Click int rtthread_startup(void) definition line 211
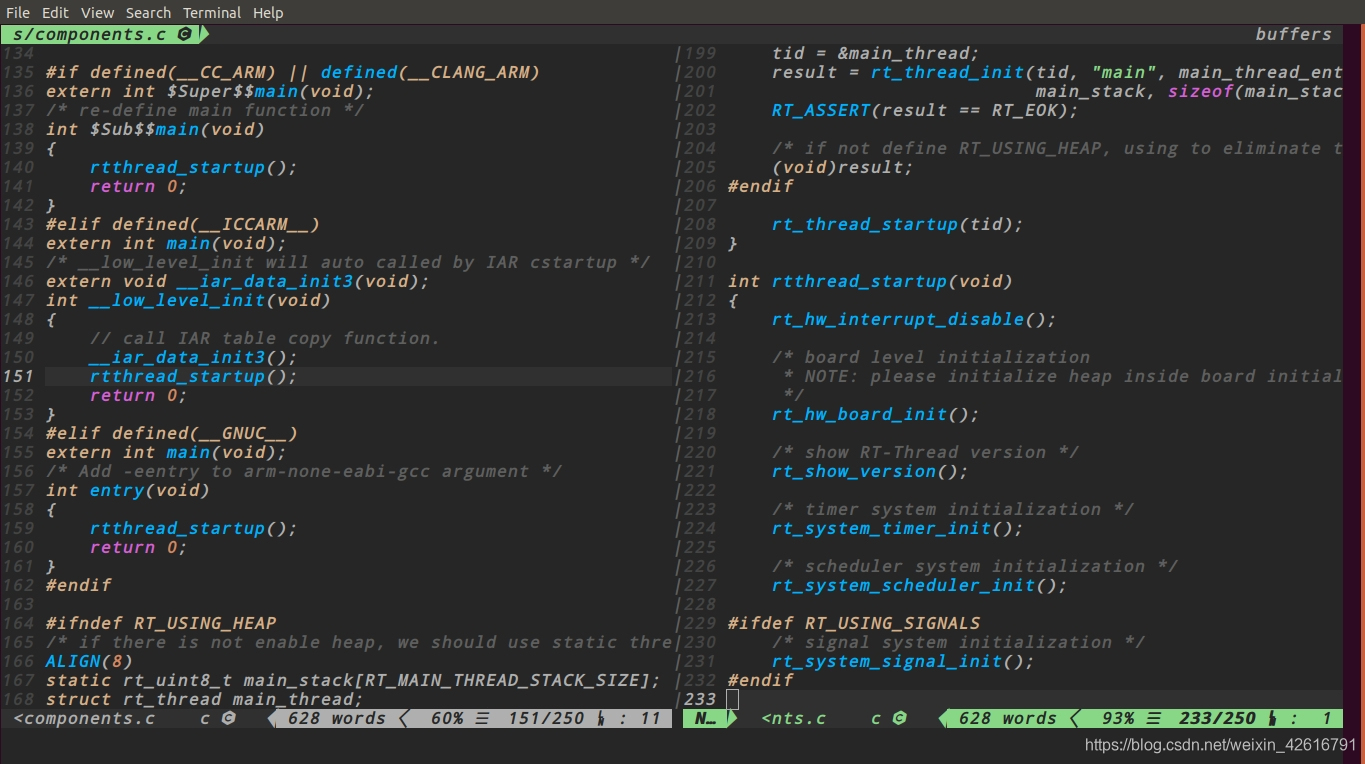 870,282
